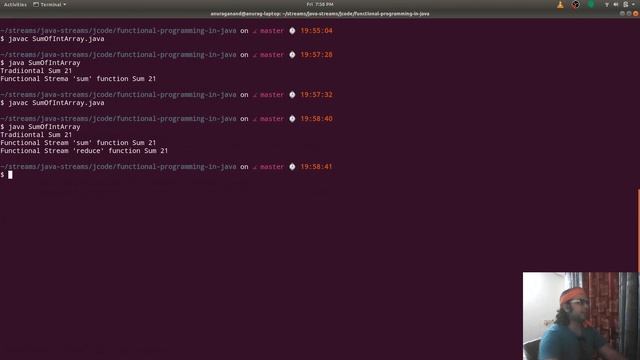Expand the system menu arrow
The image size is (640, 360).
pos(633,4)
